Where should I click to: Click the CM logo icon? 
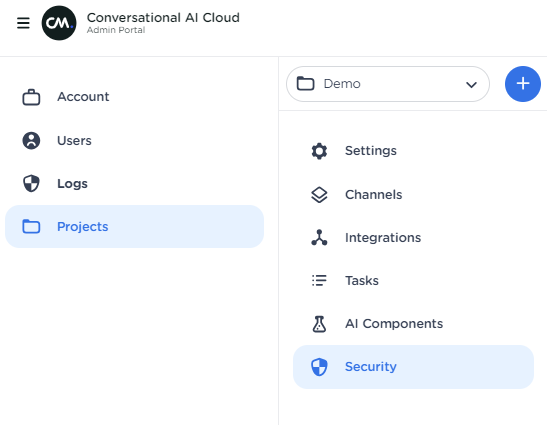[59, 23]
